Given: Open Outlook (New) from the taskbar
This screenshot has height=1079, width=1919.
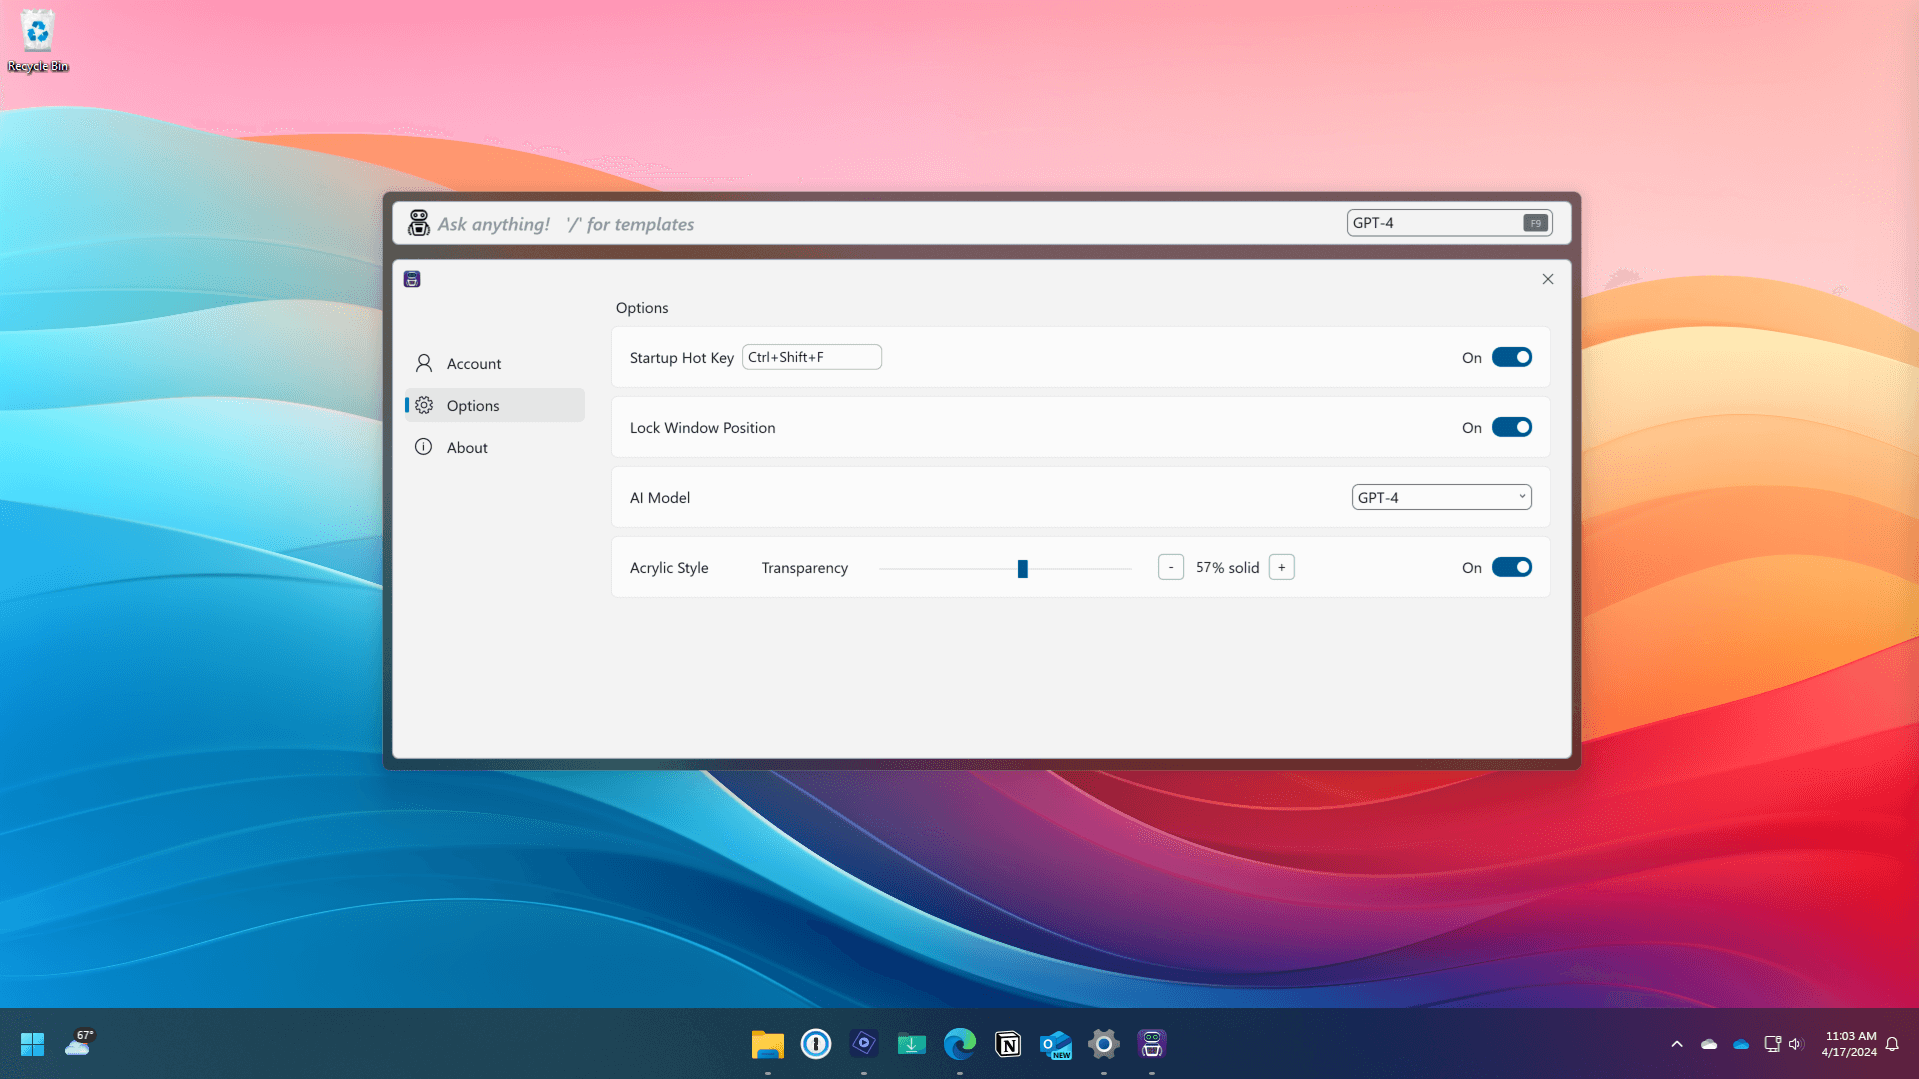Looking at the screenshot, I should pos(1055,1044).
